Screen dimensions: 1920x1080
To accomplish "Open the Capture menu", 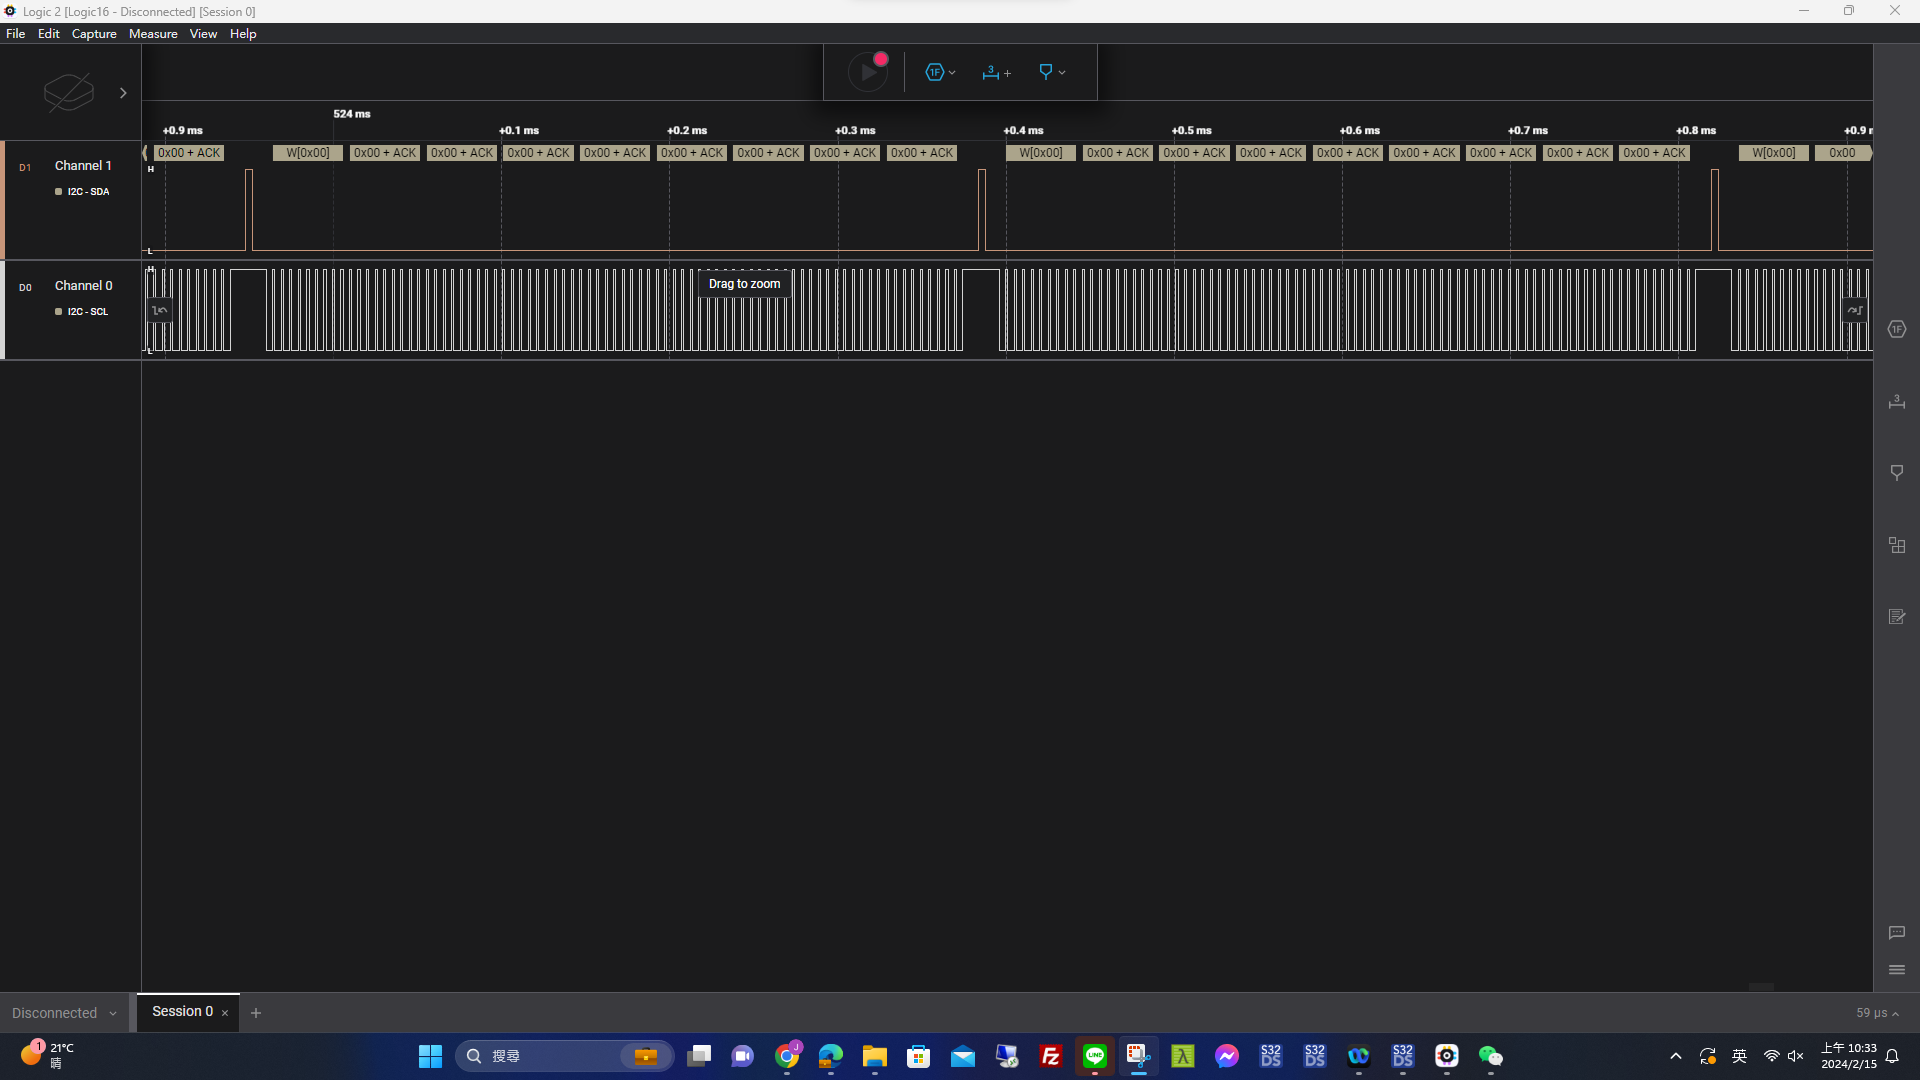I will pyautogui.click(x=94, y=33).
